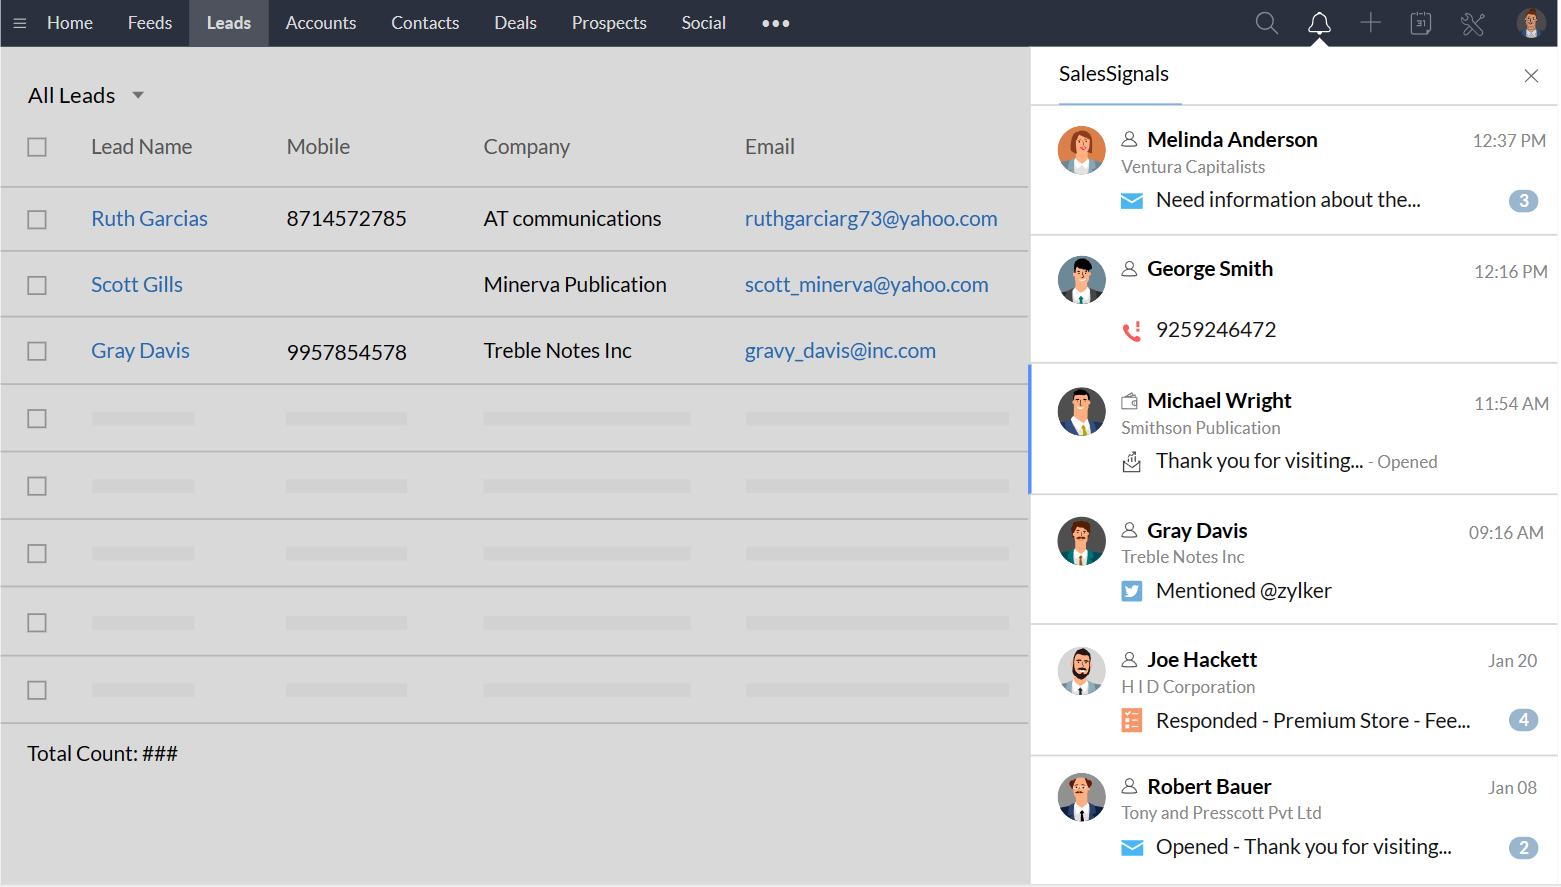The image size is (1561, 887).
Task: Open the setup tools icon
Action: tap(1472, 23)
